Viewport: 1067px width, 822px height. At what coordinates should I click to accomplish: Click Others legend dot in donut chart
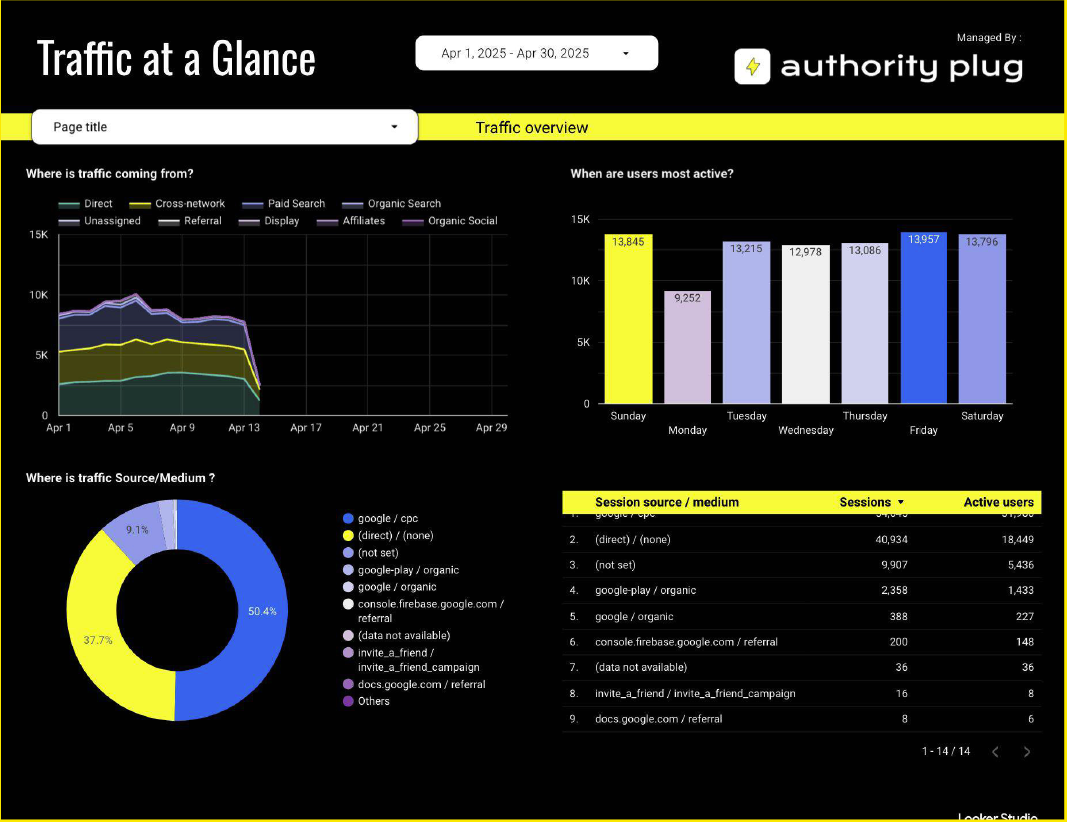348,701
